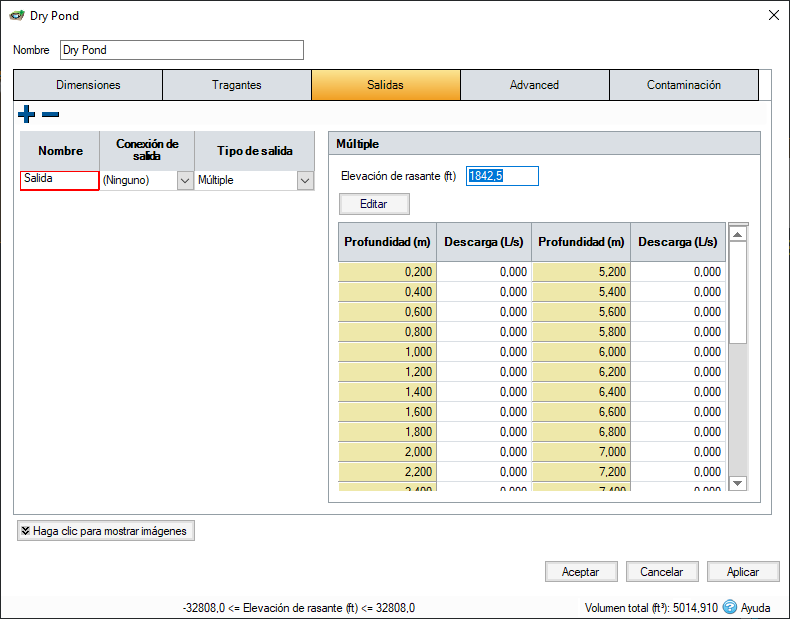Viewport: 790px width, 619px height.
Task: Select the Profundidad cell 5,600
Action: coord(581,312)
